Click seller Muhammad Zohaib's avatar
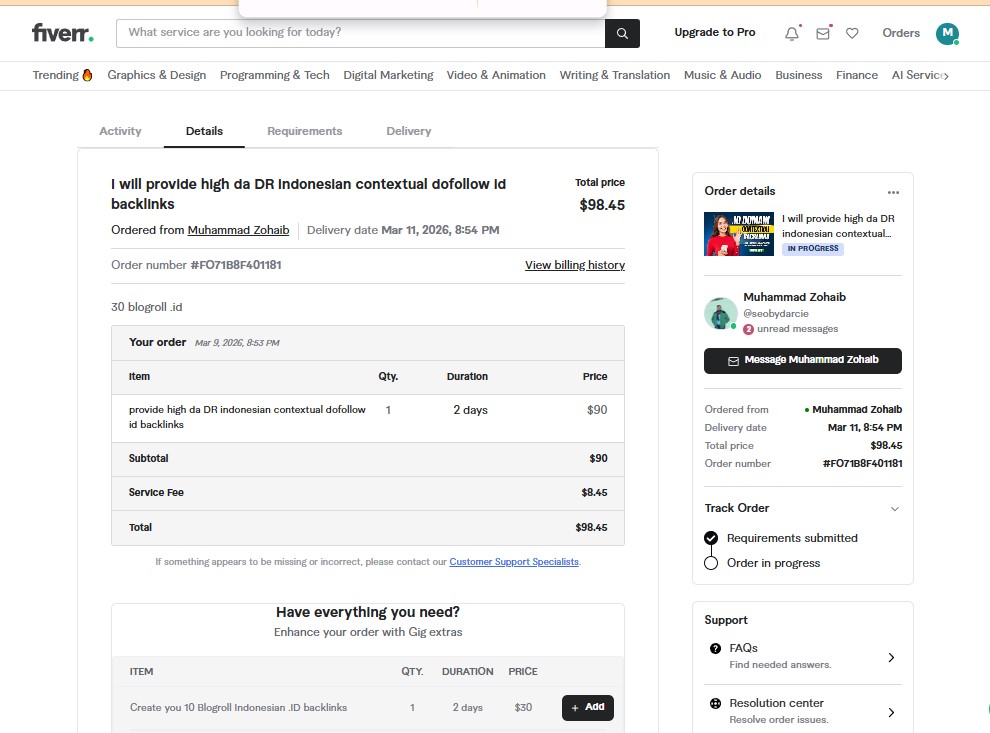The height and width of the screenshot is (733, 990). 720,313
